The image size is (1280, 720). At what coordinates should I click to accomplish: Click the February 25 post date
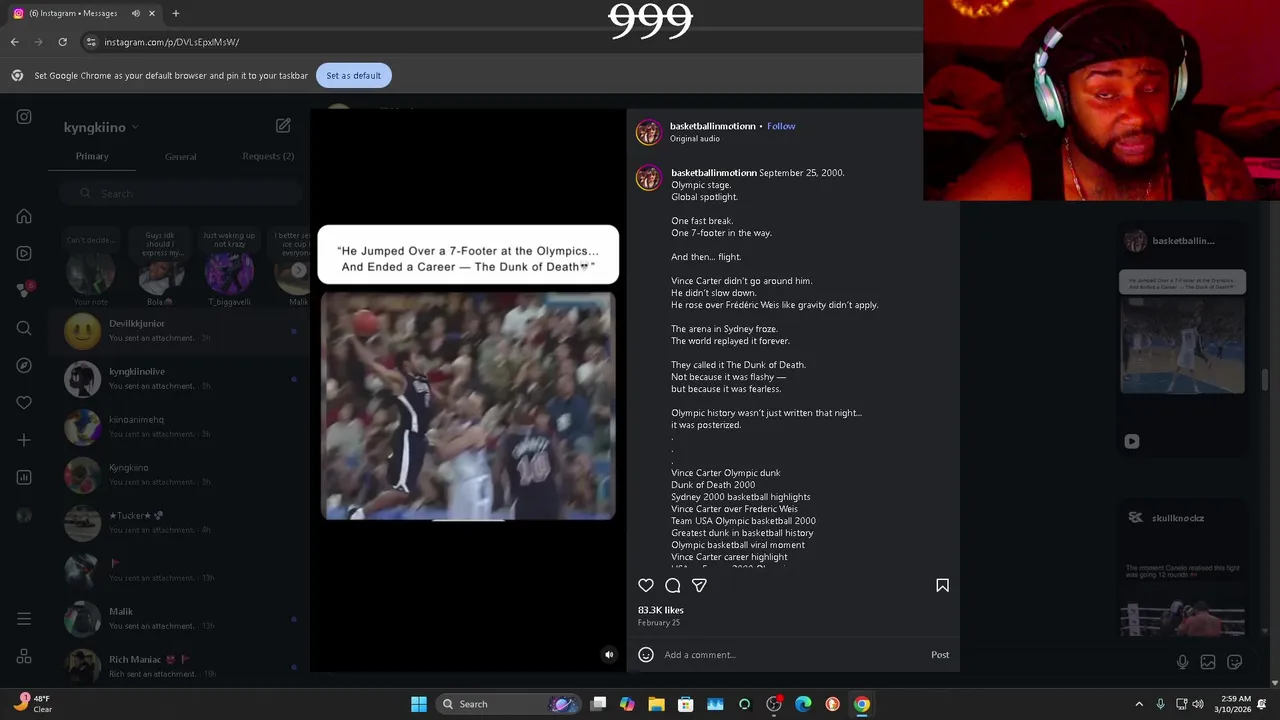(659, 623)
